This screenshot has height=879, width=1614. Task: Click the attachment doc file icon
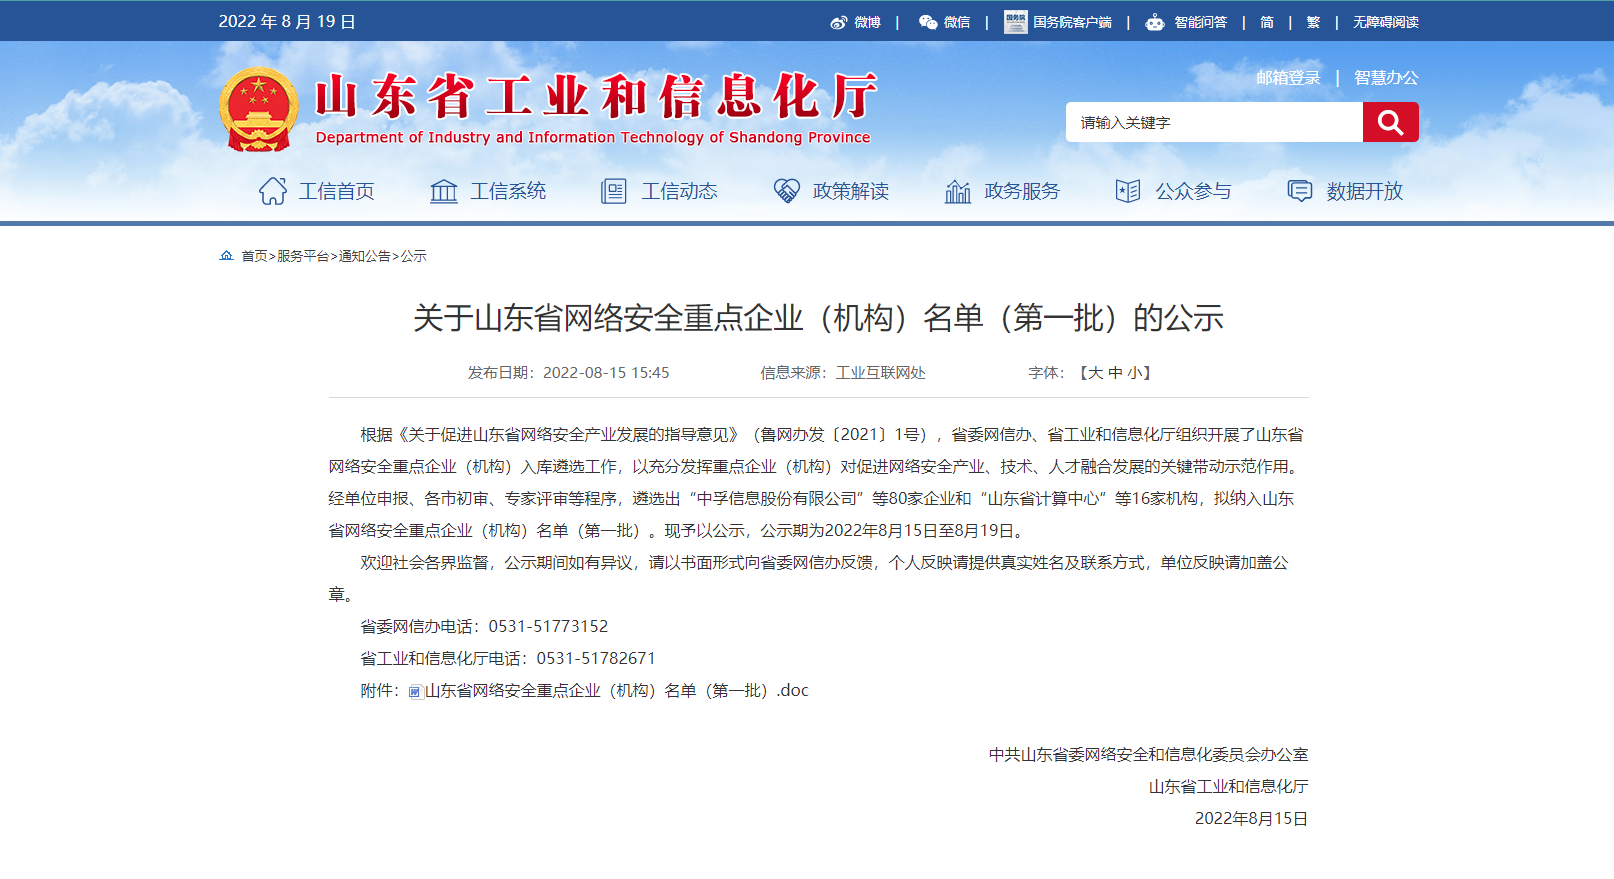415,691
